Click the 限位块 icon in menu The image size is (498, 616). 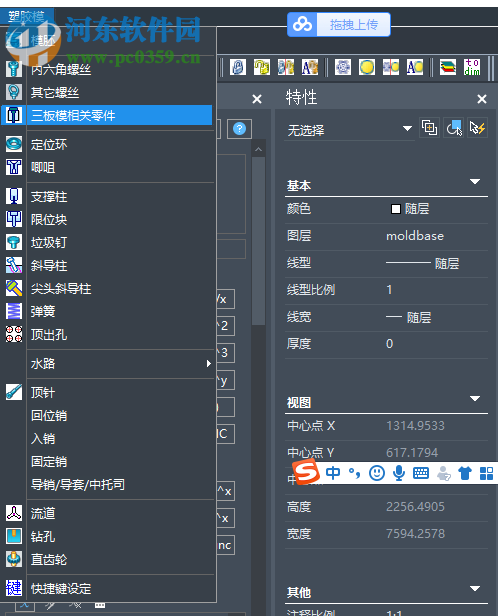pos(14,219)
